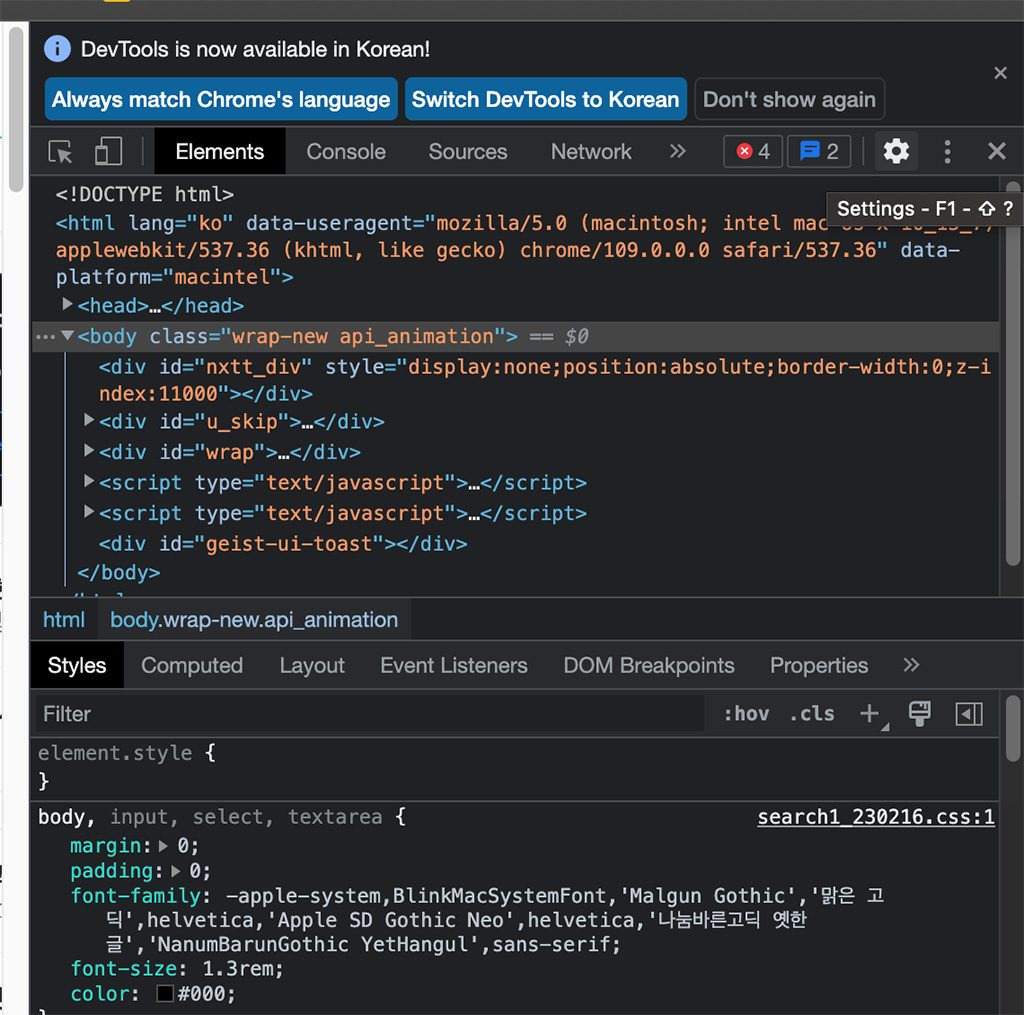Click body.wrap-new.api_animation breadcrumb
Viewport: 1024px width, 1015px height.
click(x=254, y=619)
